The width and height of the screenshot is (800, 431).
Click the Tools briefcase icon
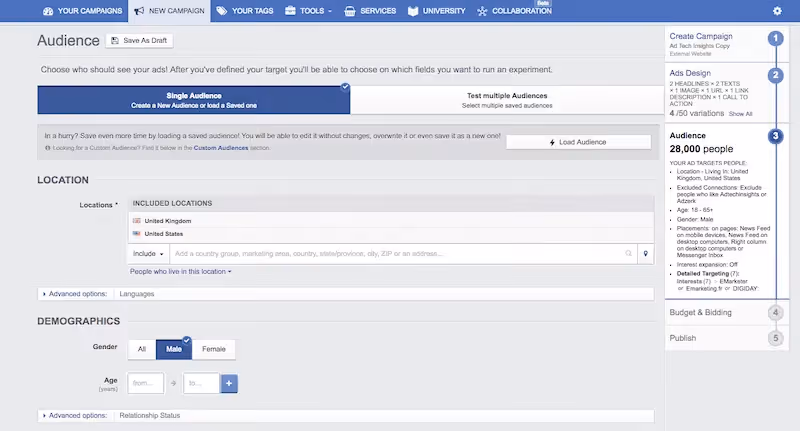pyautogui.click(x=290, y=10)
